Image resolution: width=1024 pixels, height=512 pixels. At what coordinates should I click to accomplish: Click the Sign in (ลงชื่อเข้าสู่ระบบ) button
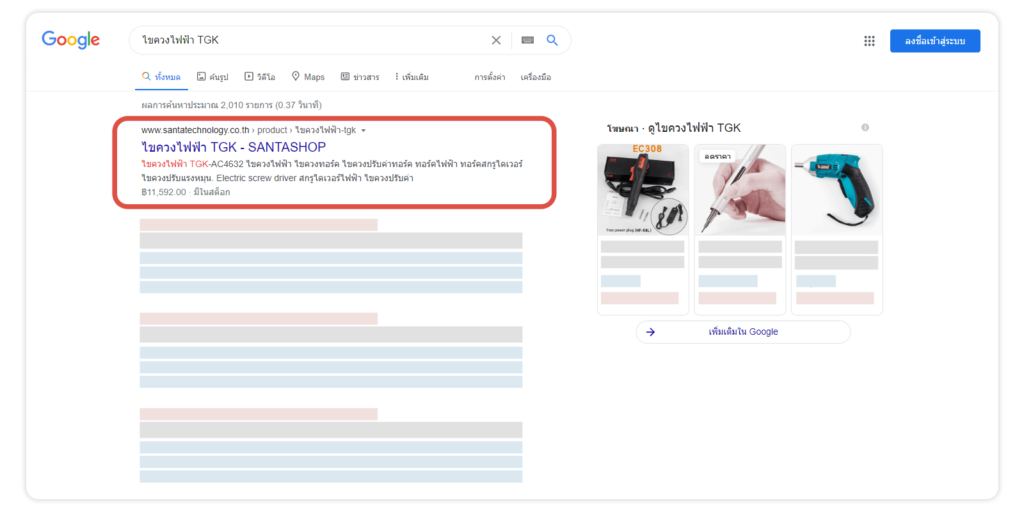point(934,41)
